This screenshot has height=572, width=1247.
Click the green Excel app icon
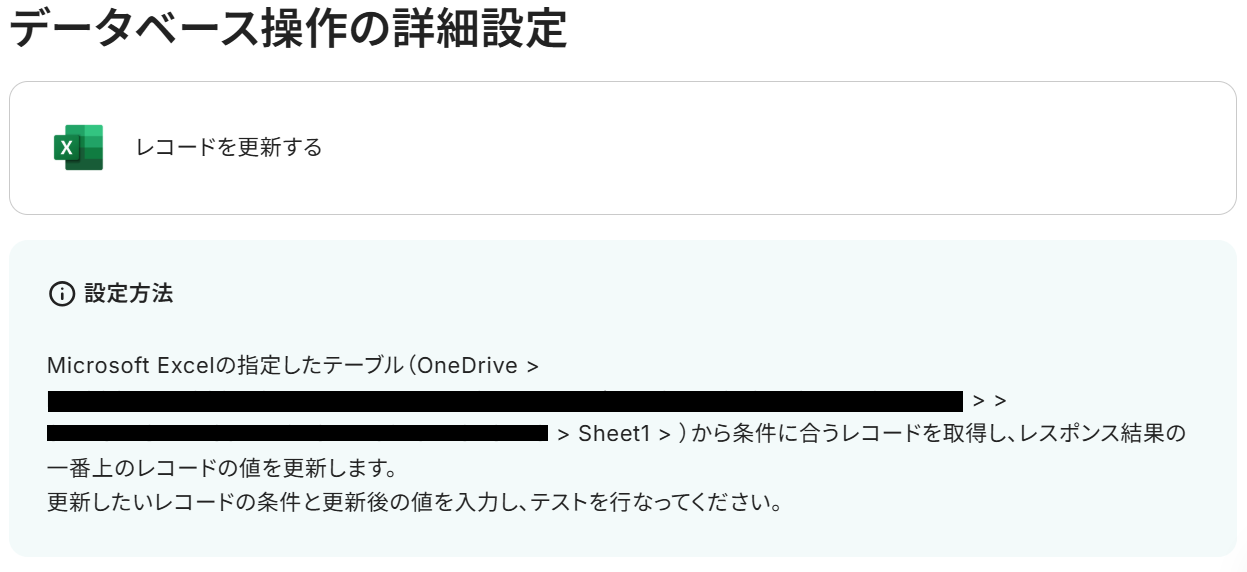click(78, 148)
